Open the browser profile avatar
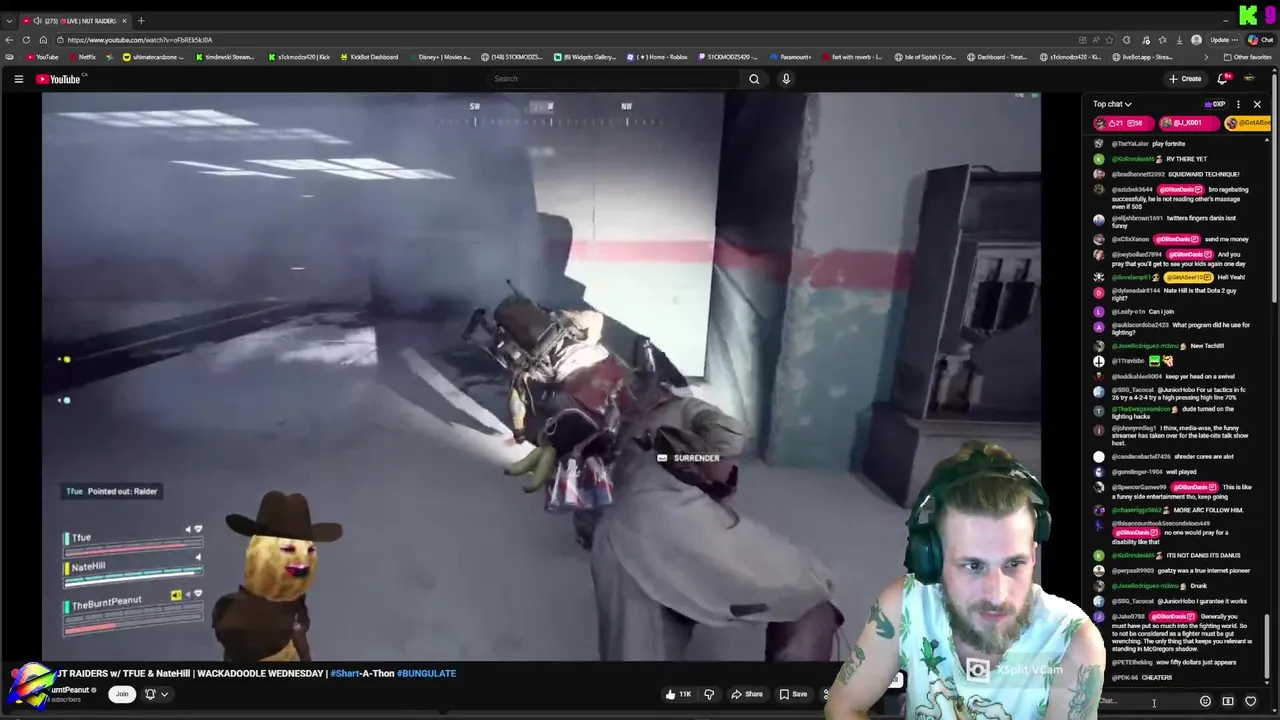The image size is (1280, 720). (x=1197, y=40)
